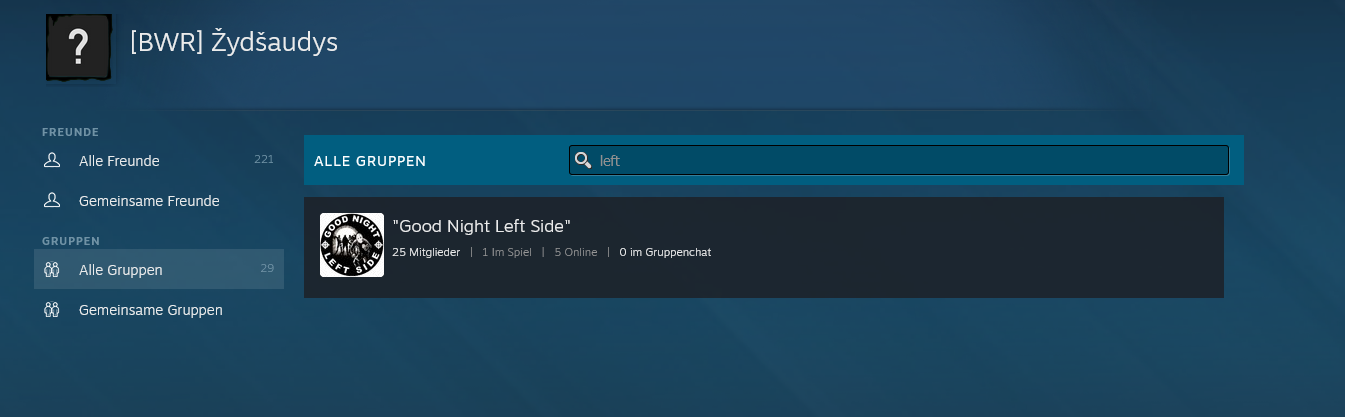Click into the group search field

point(900,160)
